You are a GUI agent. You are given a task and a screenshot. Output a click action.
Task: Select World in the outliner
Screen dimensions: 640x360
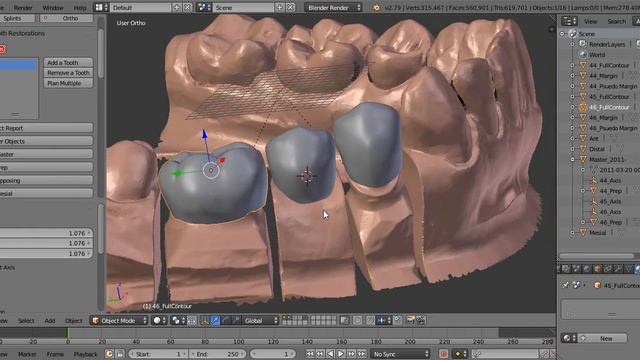pyautogui.click(x=597, y=55)
